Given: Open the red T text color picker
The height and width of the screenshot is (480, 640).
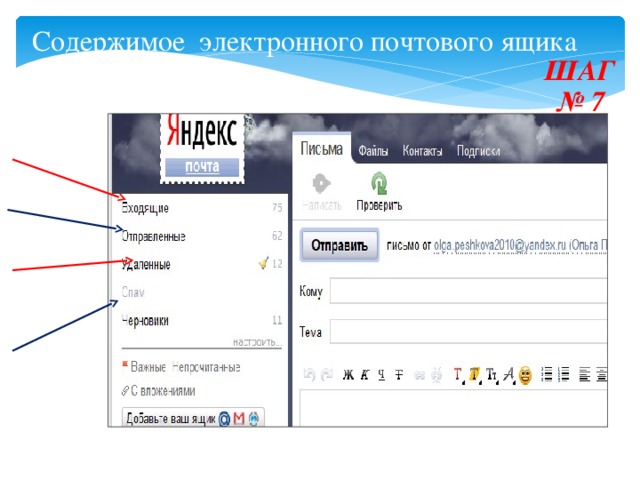Looking at the screenshot, I should 459,375.
